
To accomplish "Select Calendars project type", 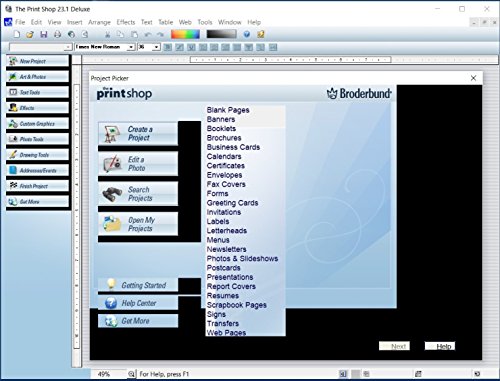I will pos(224,156).
